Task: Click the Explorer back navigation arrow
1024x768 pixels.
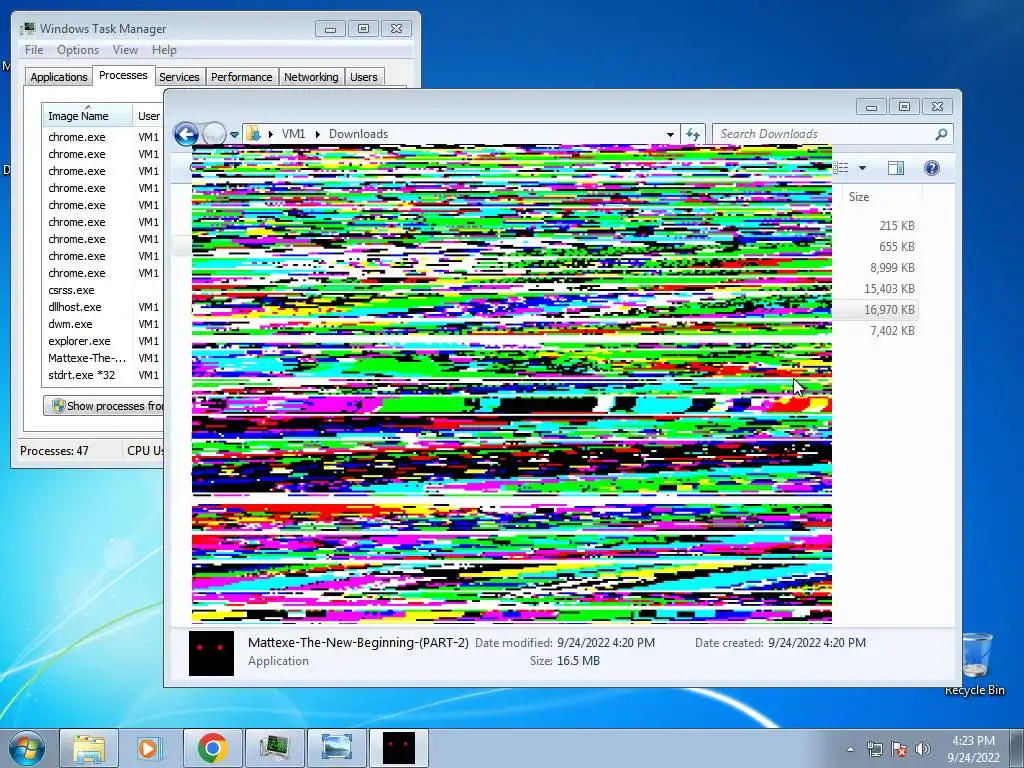Action: 186,134
